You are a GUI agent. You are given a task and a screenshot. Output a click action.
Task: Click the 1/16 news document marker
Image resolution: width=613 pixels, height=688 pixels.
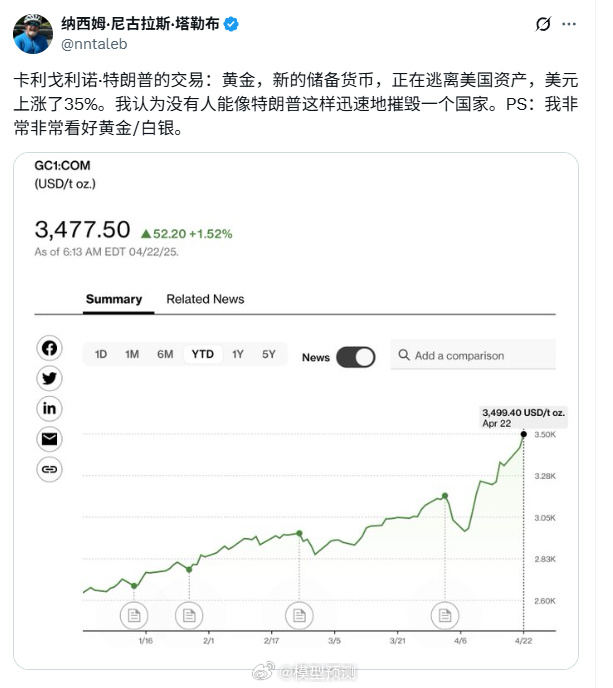click(134, 615)
